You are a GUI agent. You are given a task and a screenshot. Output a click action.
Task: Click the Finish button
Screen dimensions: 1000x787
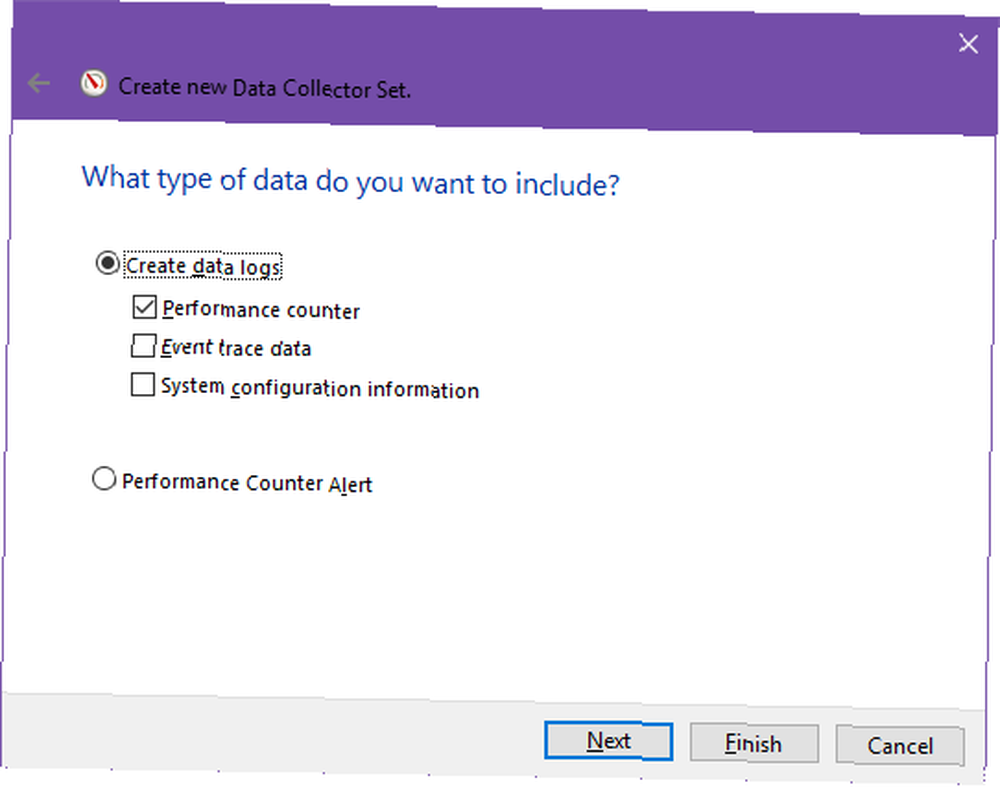[x=754, y=743]
